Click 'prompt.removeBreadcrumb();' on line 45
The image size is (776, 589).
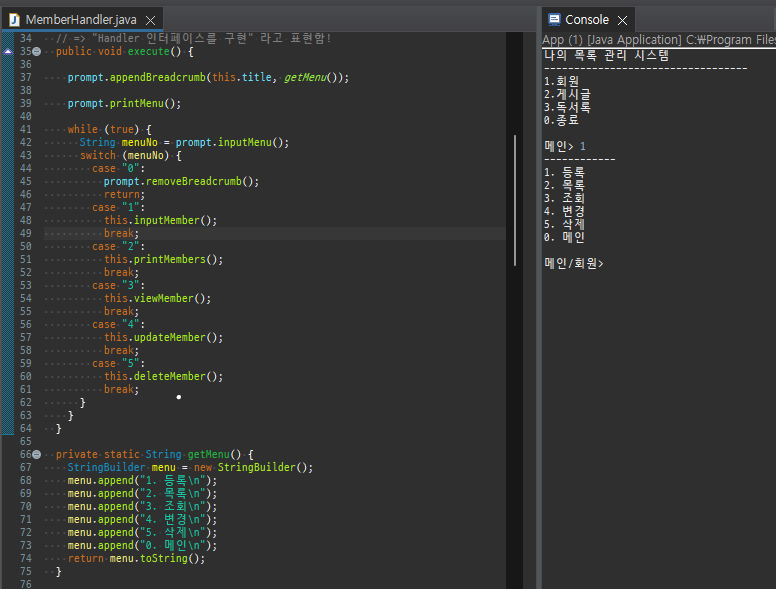pyautogui.click(x=181, y=182)
